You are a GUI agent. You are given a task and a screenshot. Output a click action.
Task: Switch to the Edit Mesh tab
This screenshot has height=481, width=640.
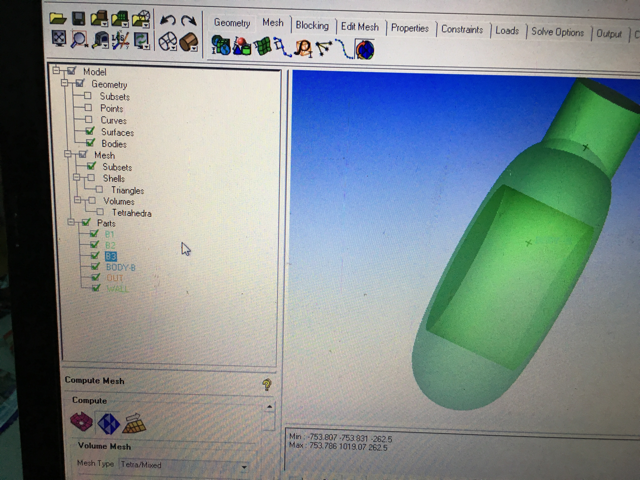click(x=360, y=27)
